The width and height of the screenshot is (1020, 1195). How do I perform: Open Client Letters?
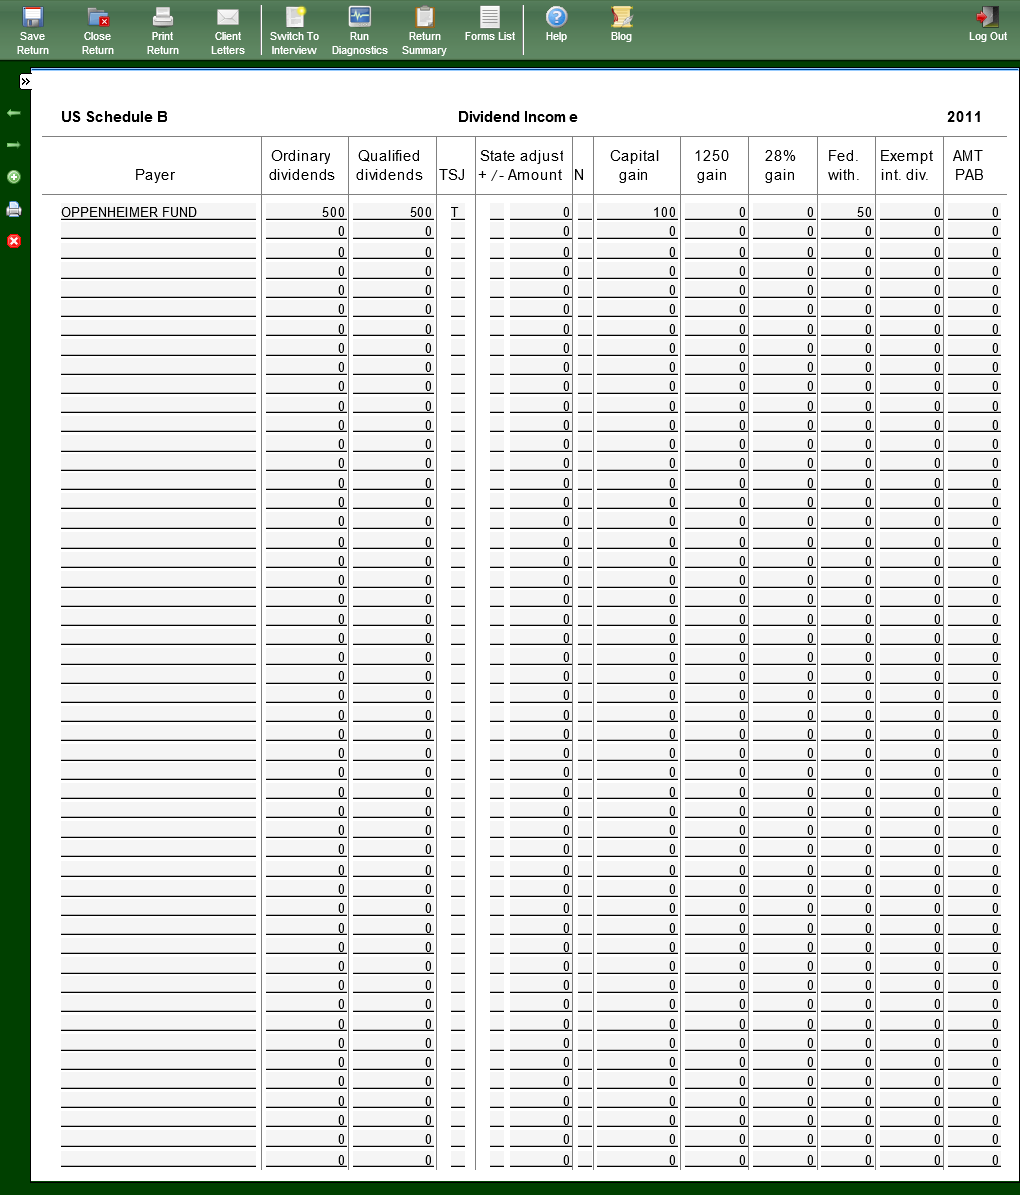tap(228, 30)
